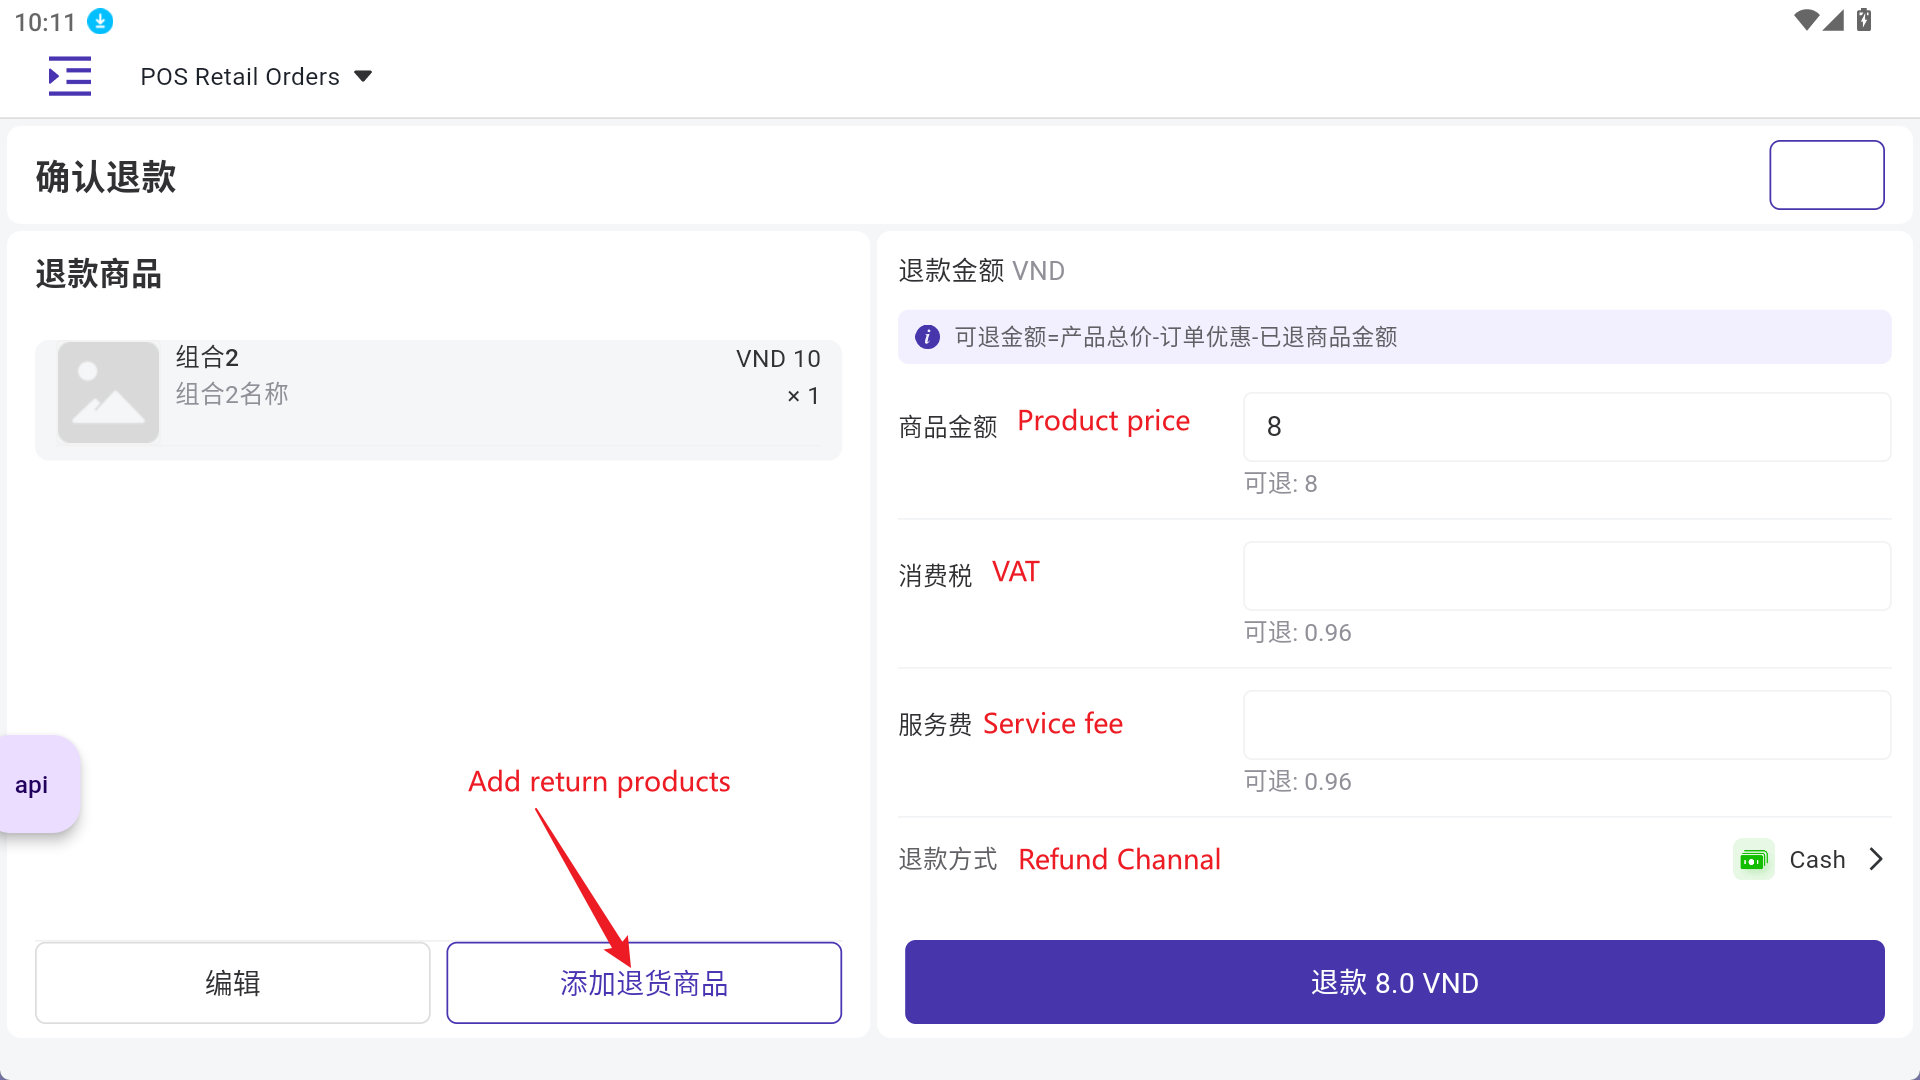The height and width of the screenshot is (1080, 1920).
Task: Open the refund channel chevron arrow
Action: 1876,860
